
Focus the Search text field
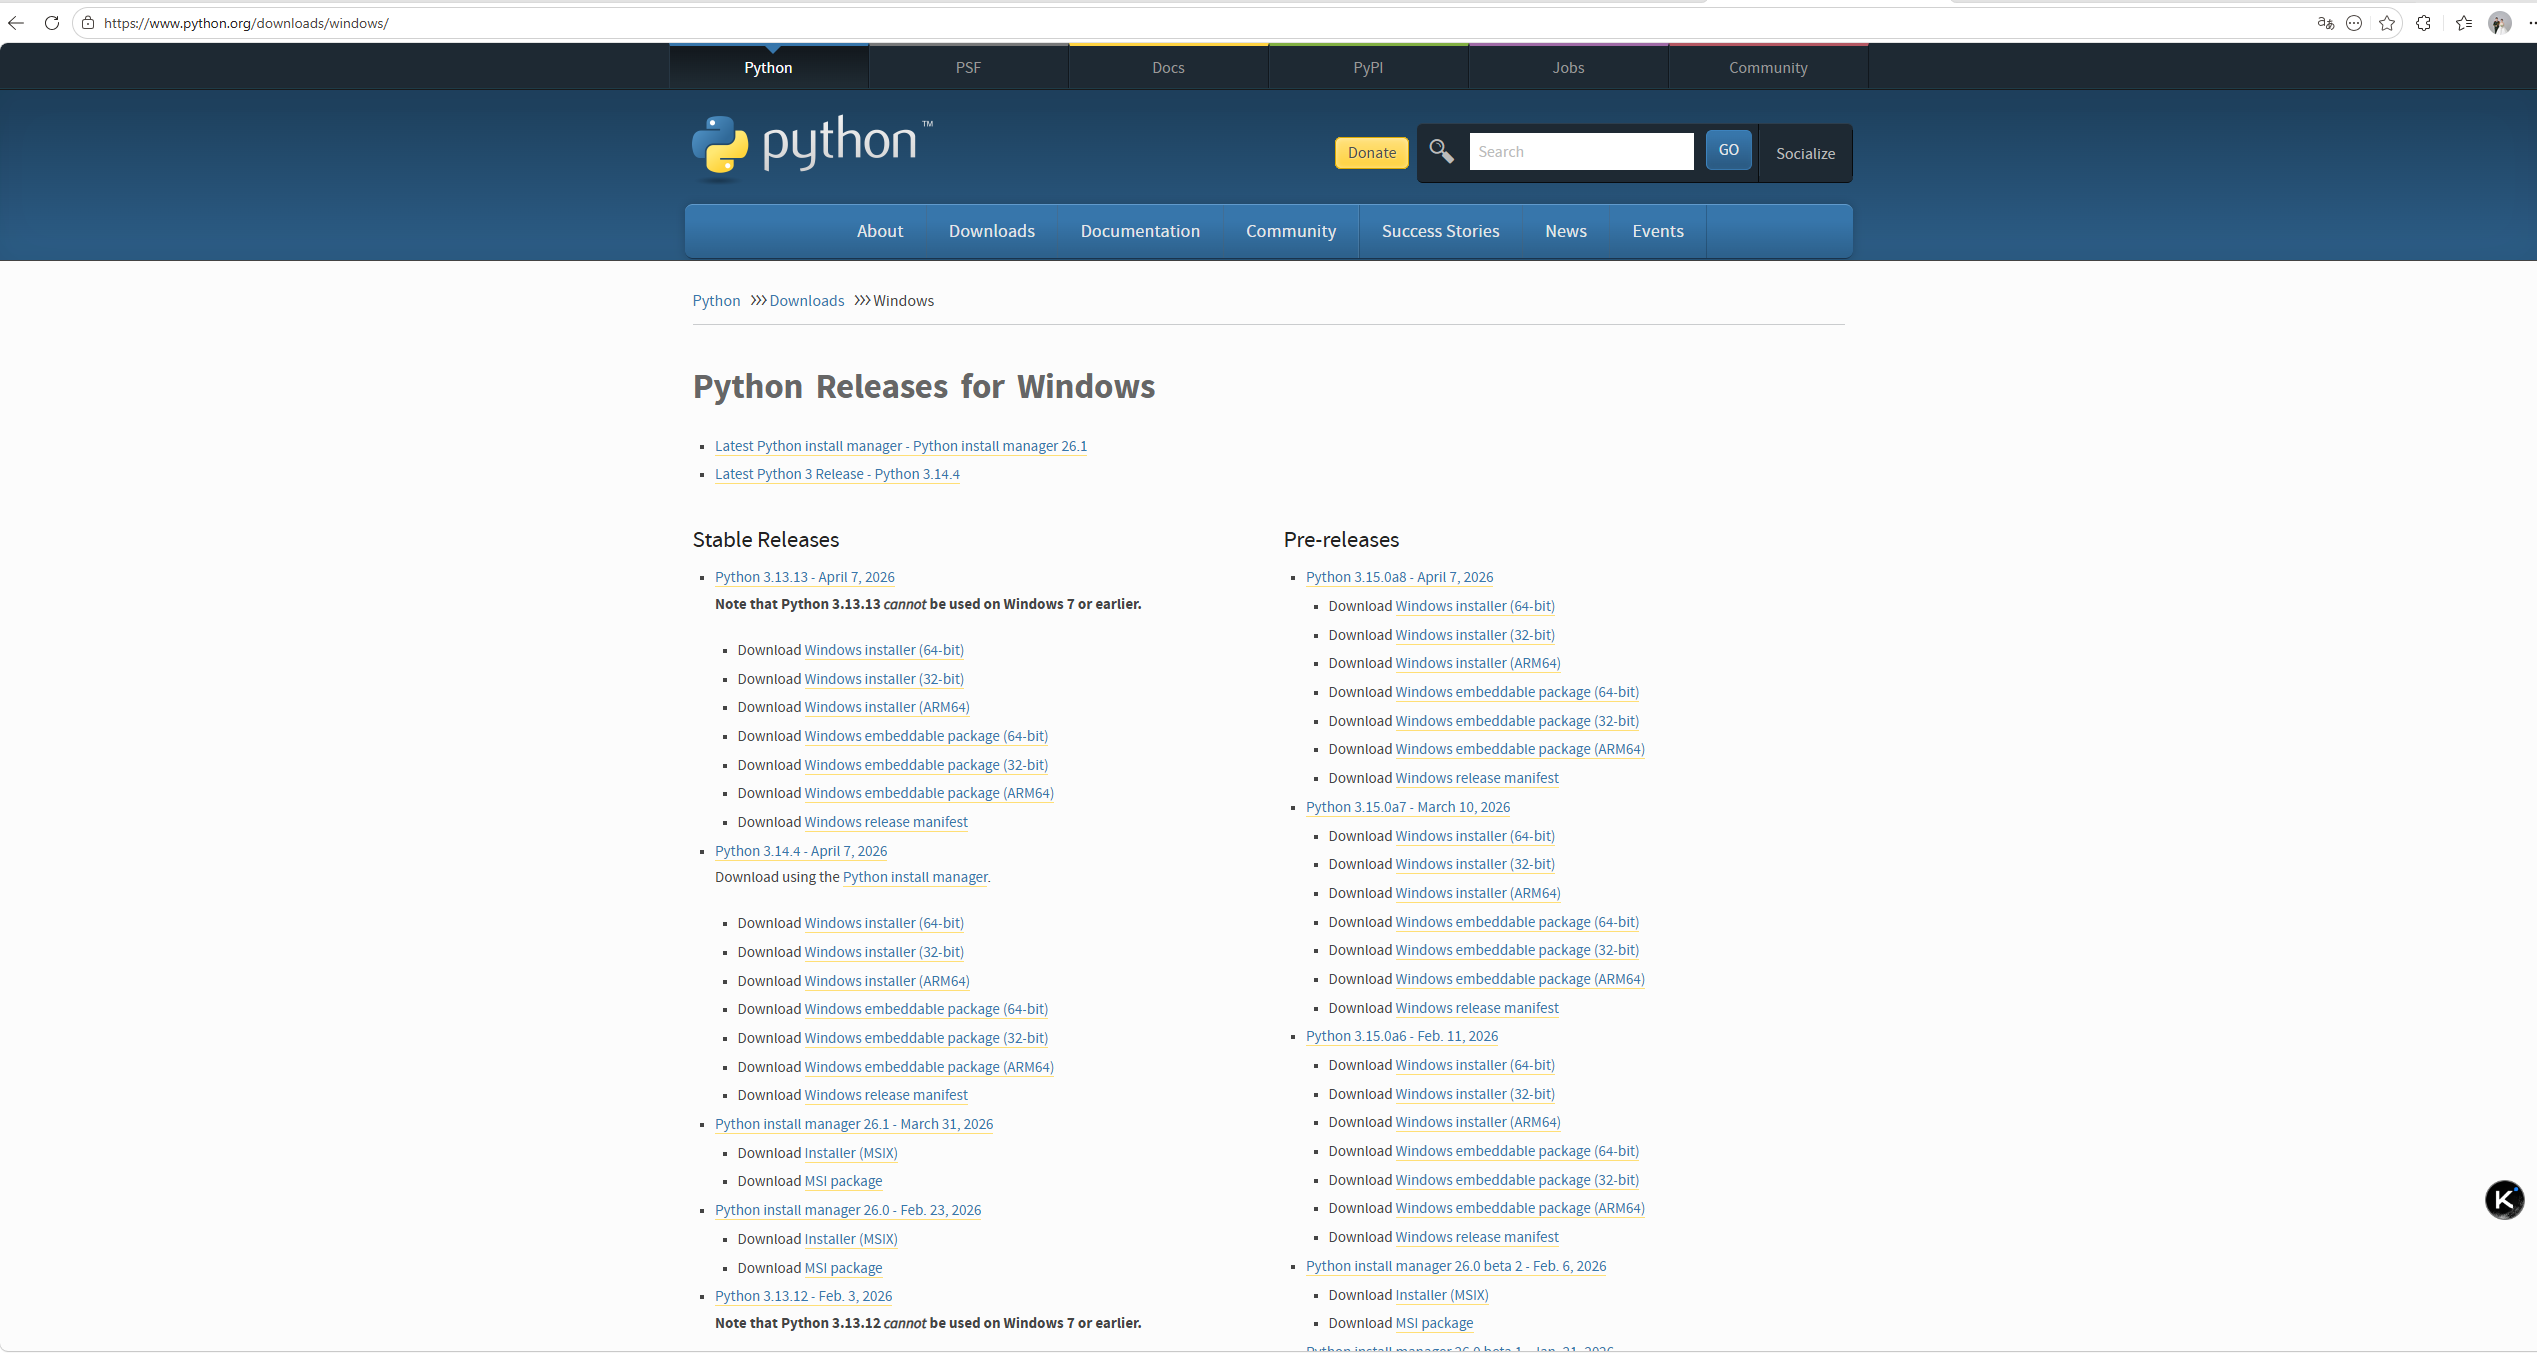point(1580,152)
